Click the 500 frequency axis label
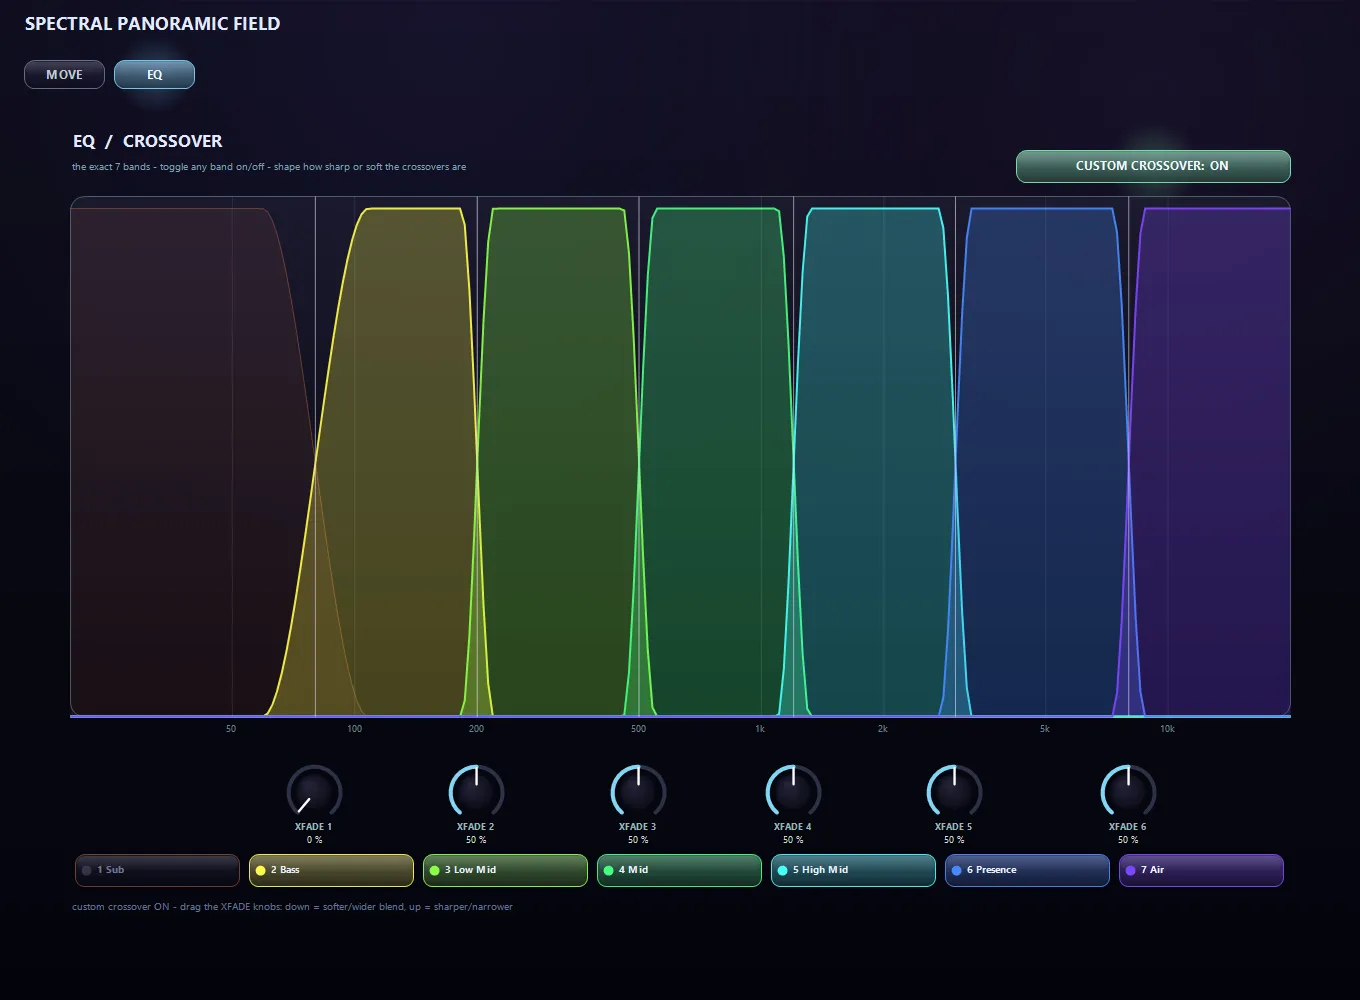This screenshot has width=1360, height=1000. [638, 729]
